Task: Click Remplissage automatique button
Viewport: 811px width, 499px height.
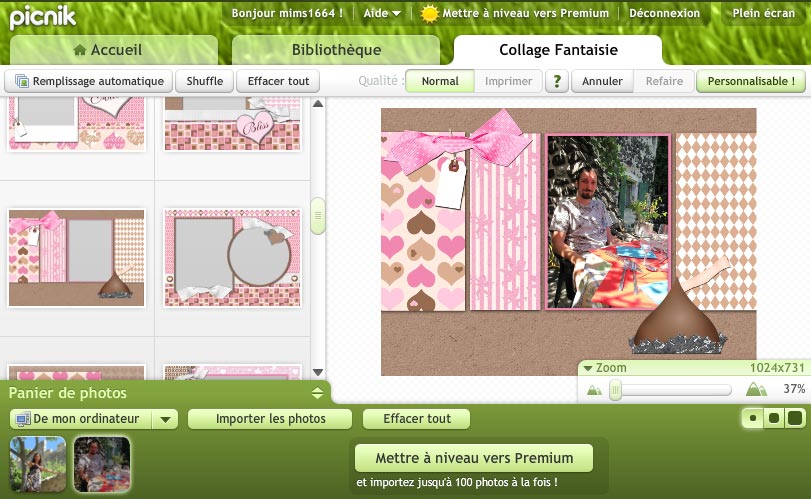Action: click(88, 81)
